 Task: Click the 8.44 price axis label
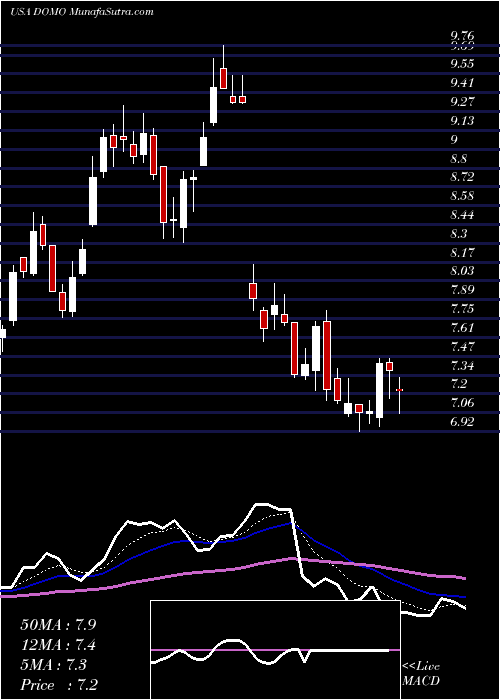pos(462,215)
